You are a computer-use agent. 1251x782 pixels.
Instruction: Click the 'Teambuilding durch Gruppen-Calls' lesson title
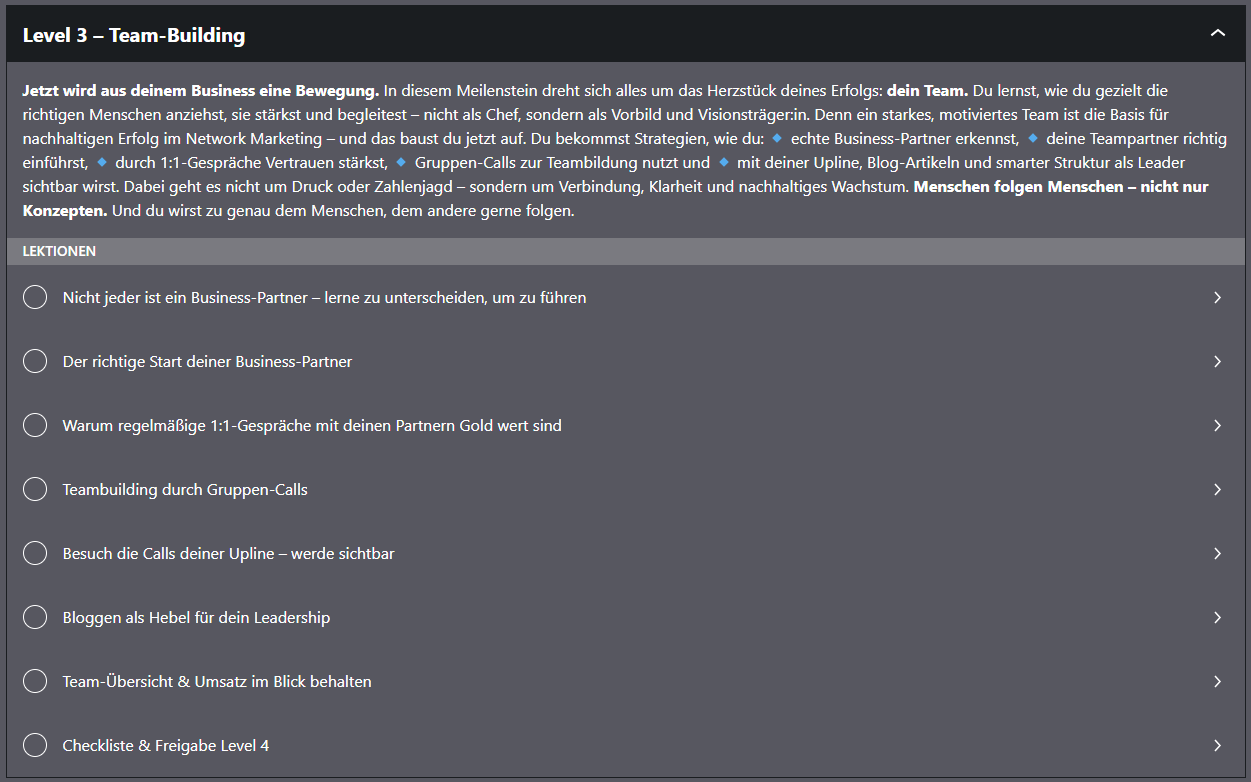pyautogui.click(x=185, y=489)
